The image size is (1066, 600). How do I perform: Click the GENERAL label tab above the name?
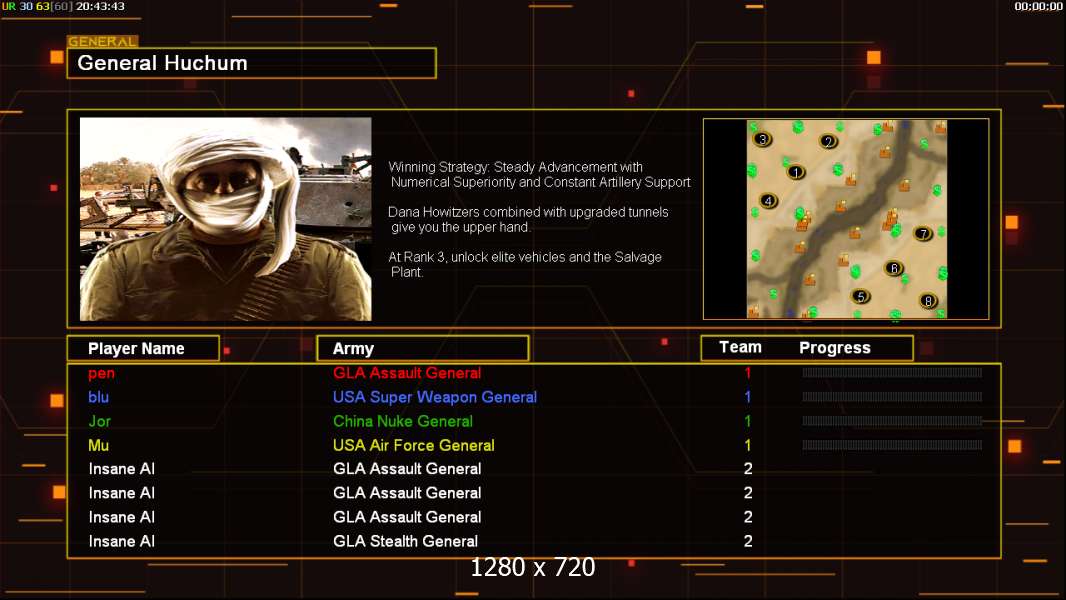coord(102,41)
